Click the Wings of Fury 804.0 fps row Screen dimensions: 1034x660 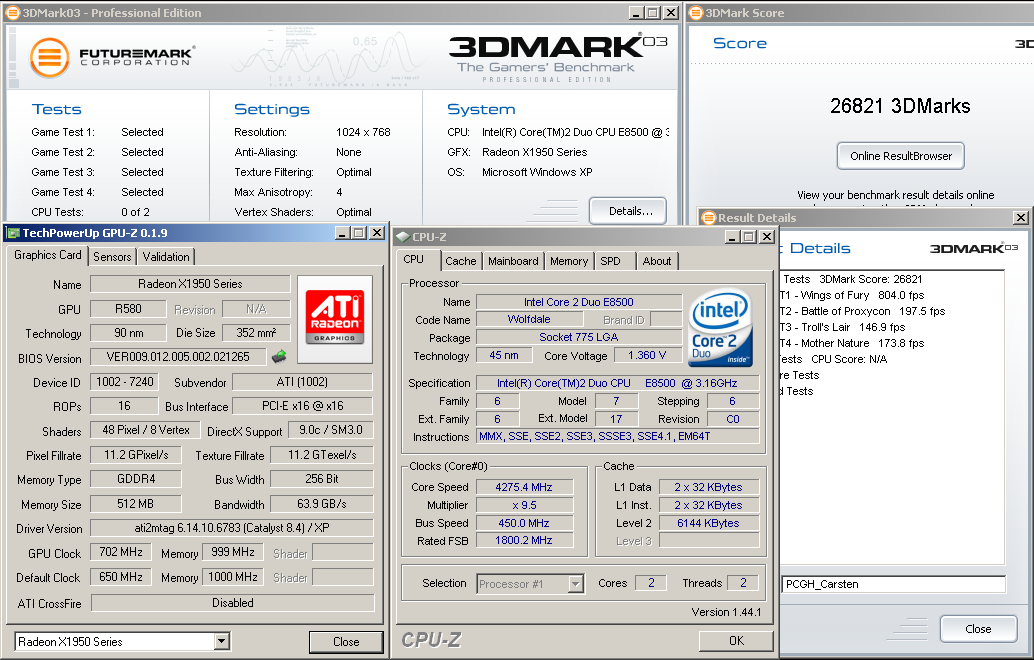click(852, 295)
